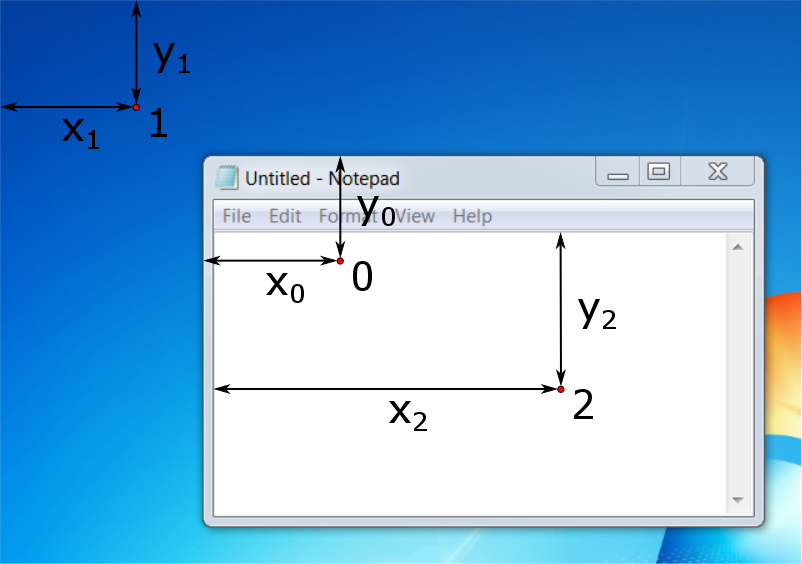Open the Help menu
Viewport: 802px width, 564px height.
pos(472,216)
